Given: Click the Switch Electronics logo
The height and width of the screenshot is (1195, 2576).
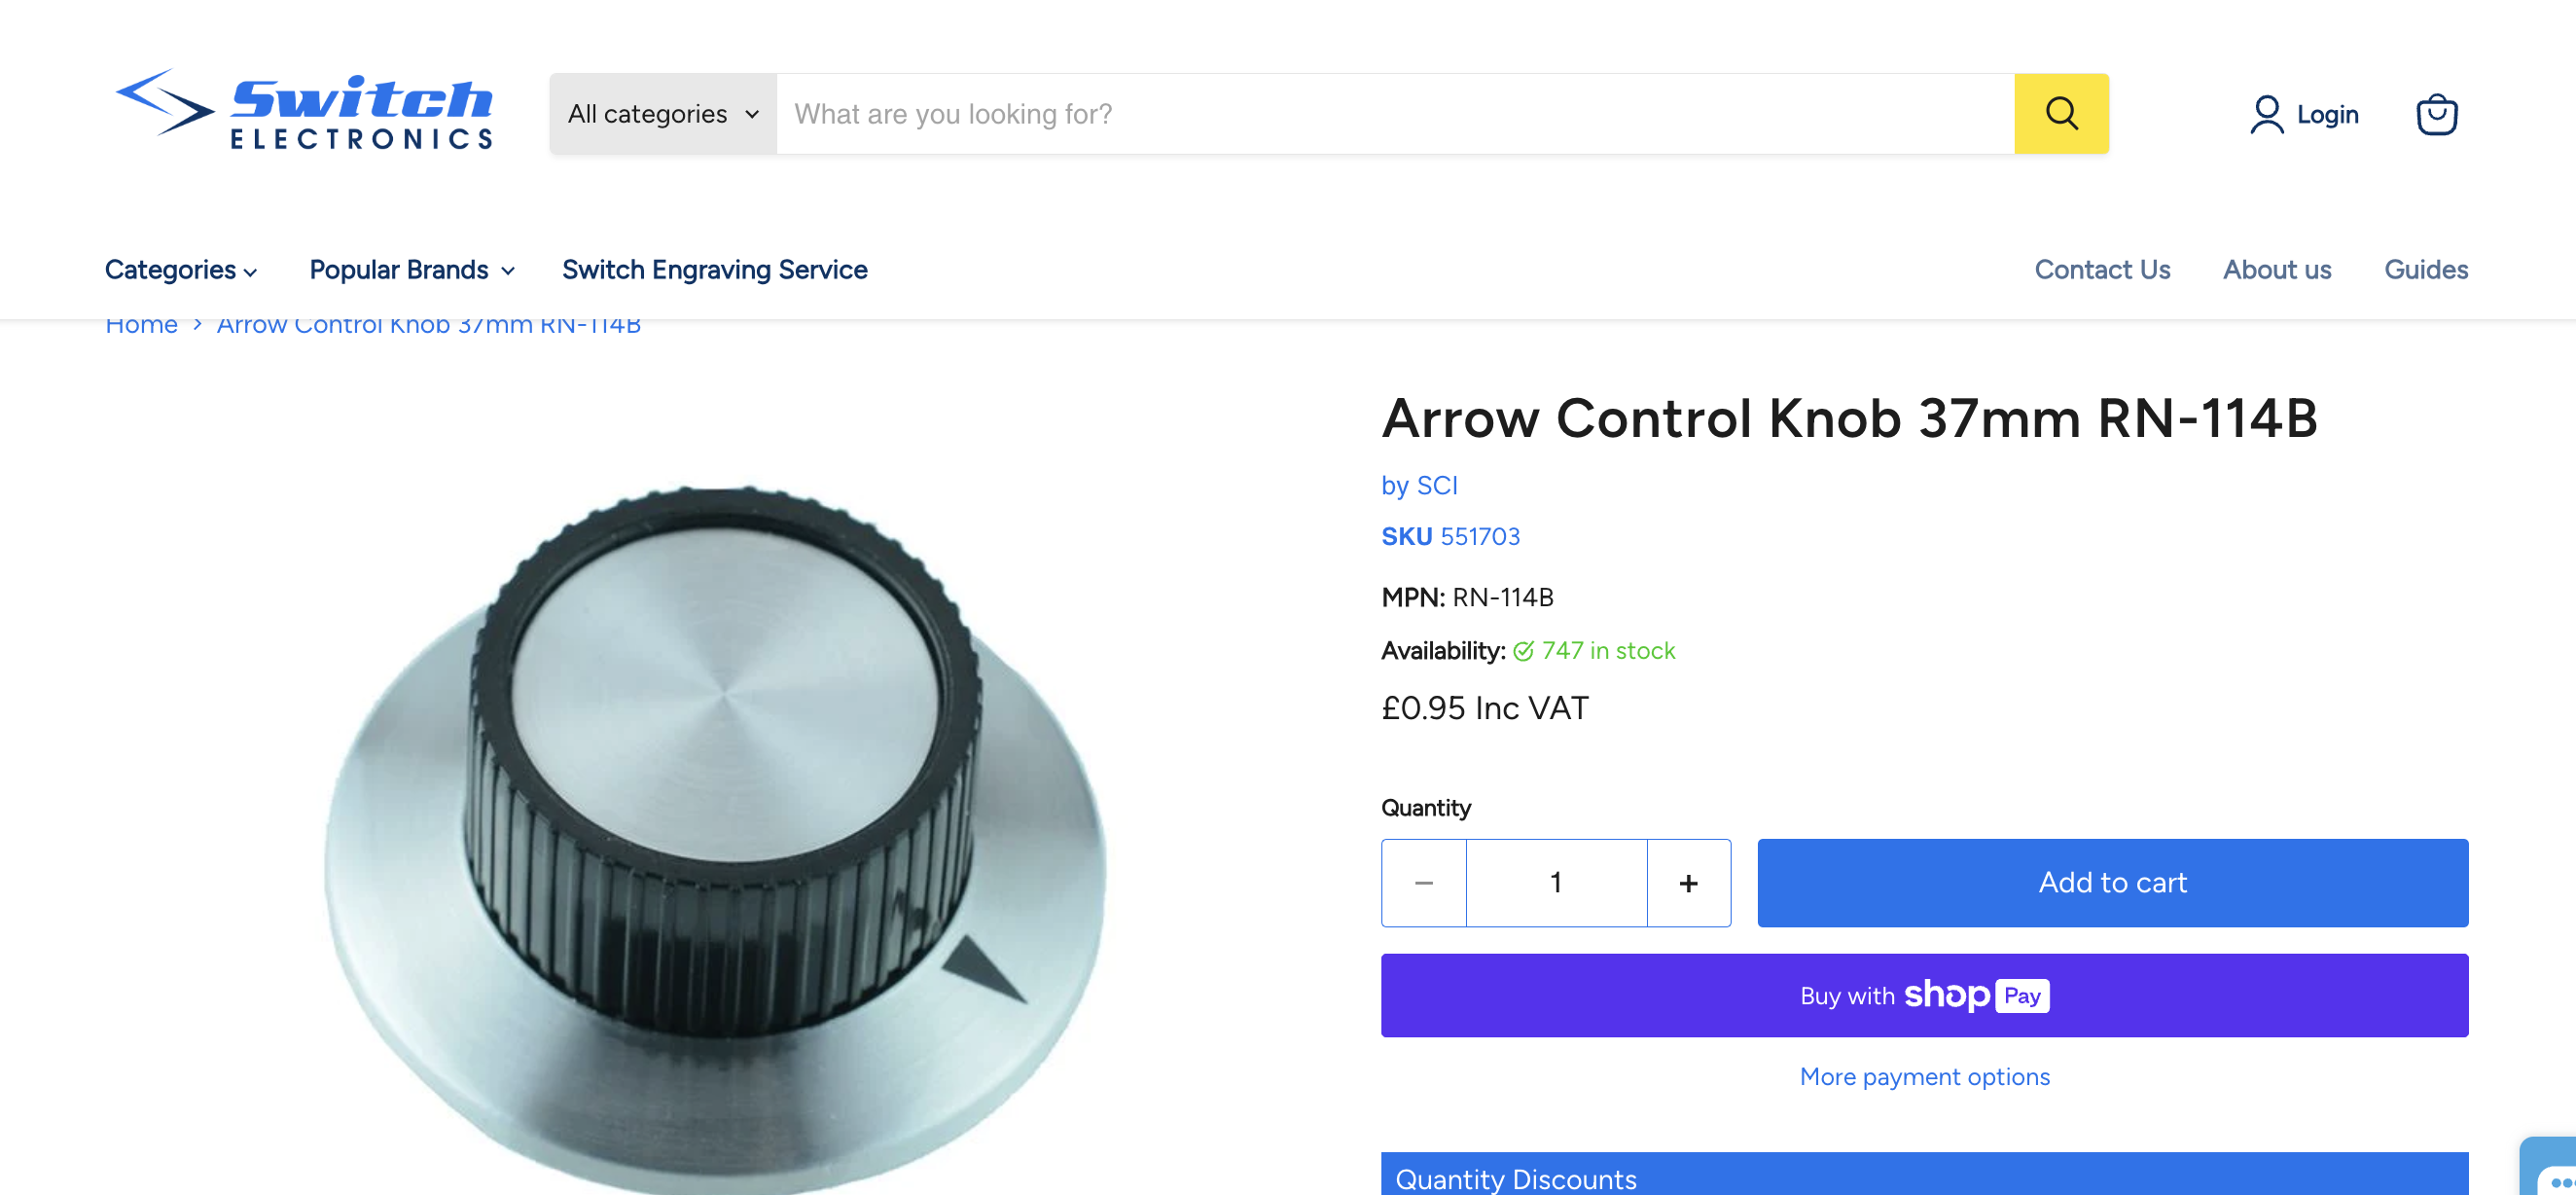Looking at the screenshot, I should tap(304, 111).
